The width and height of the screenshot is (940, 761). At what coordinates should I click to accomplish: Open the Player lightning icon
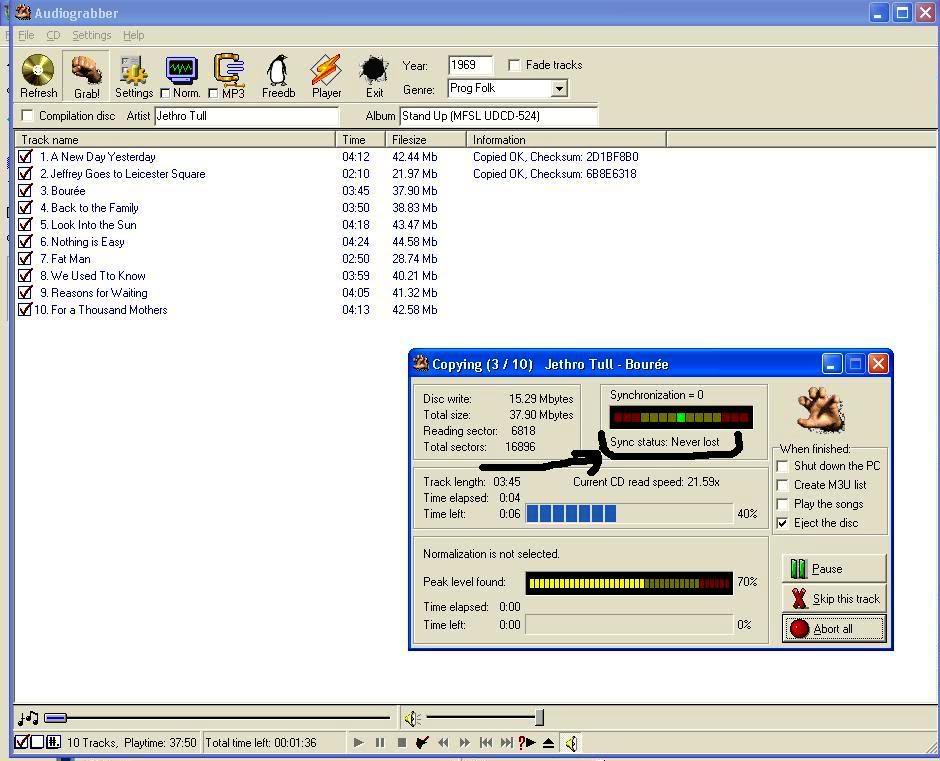326,70
